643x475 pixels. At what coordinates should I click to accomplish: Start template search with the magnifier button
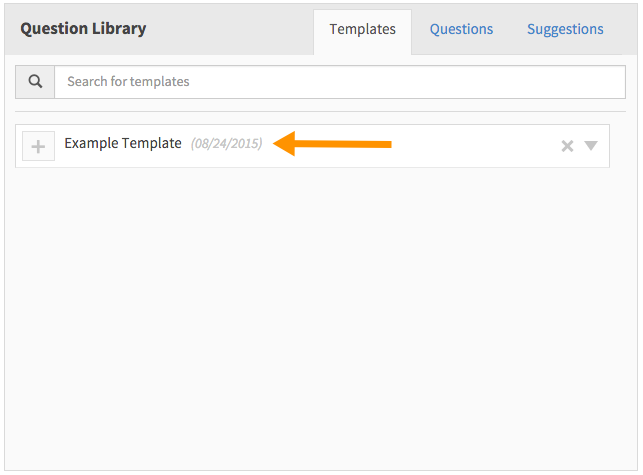tap(35, 82)
